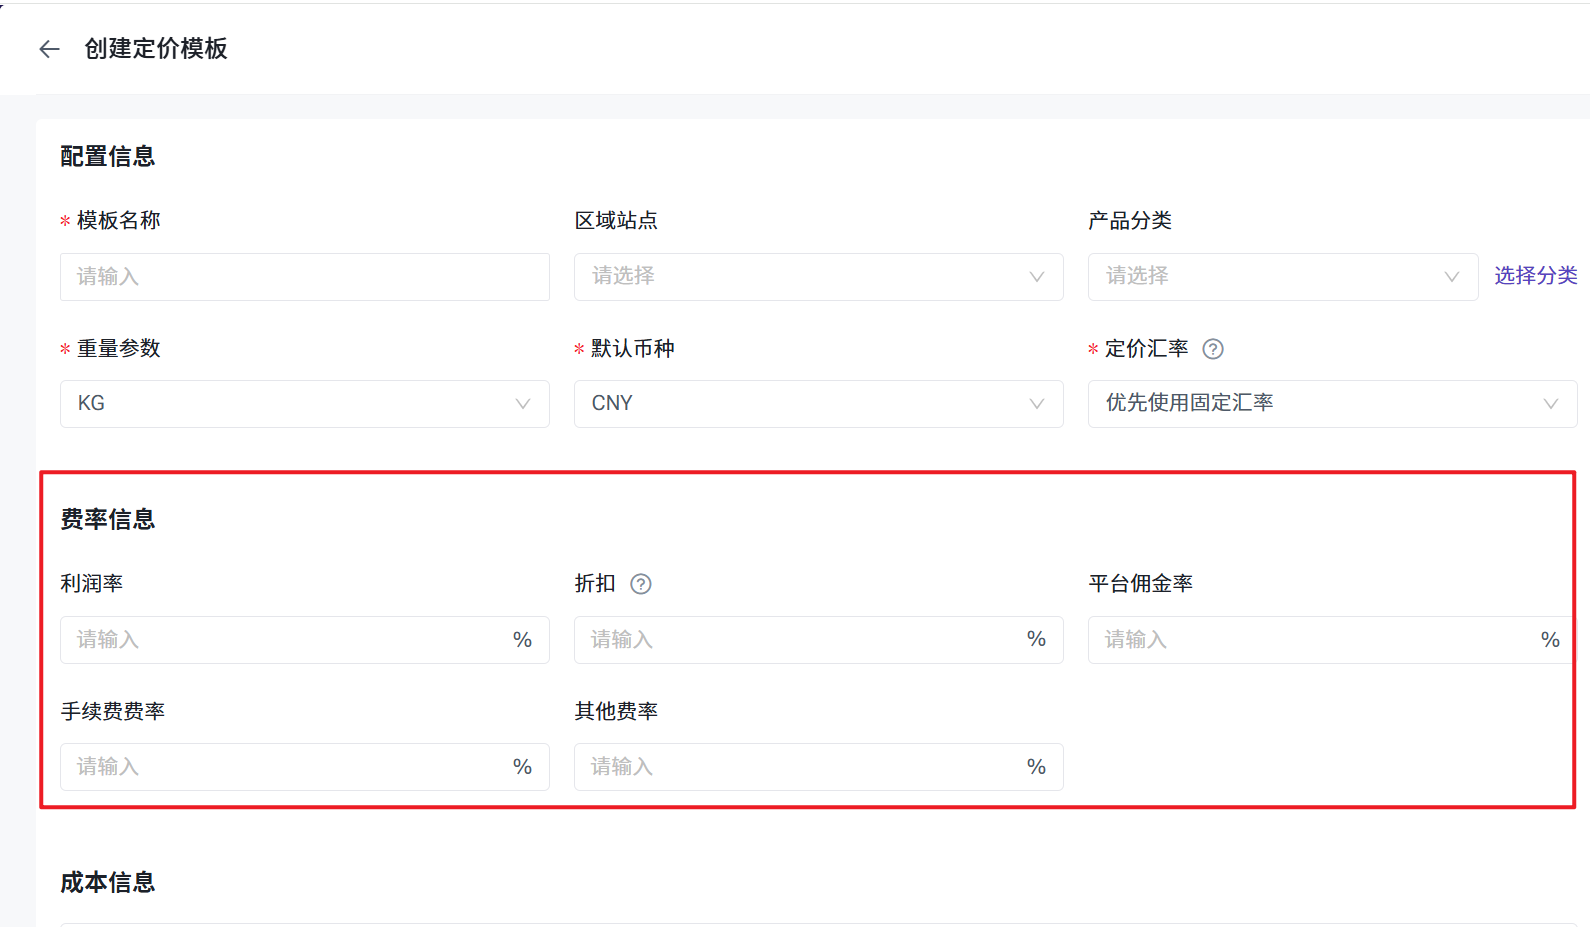
Task: Focus the 模板名称 input field
Action: (305, 277)
